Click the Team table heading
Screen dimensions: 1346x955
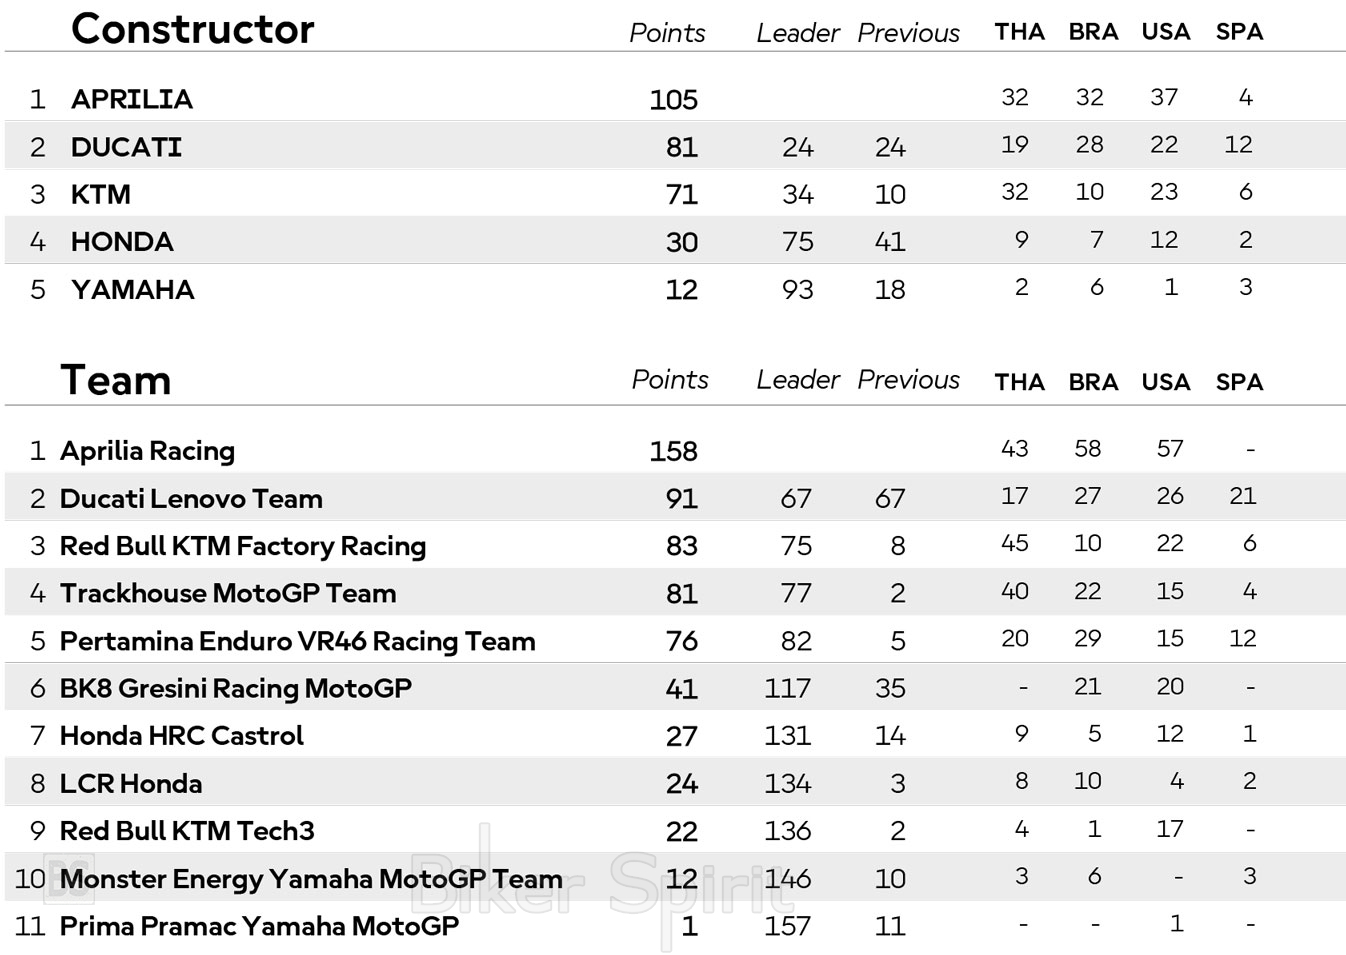[x=116, y=381]
